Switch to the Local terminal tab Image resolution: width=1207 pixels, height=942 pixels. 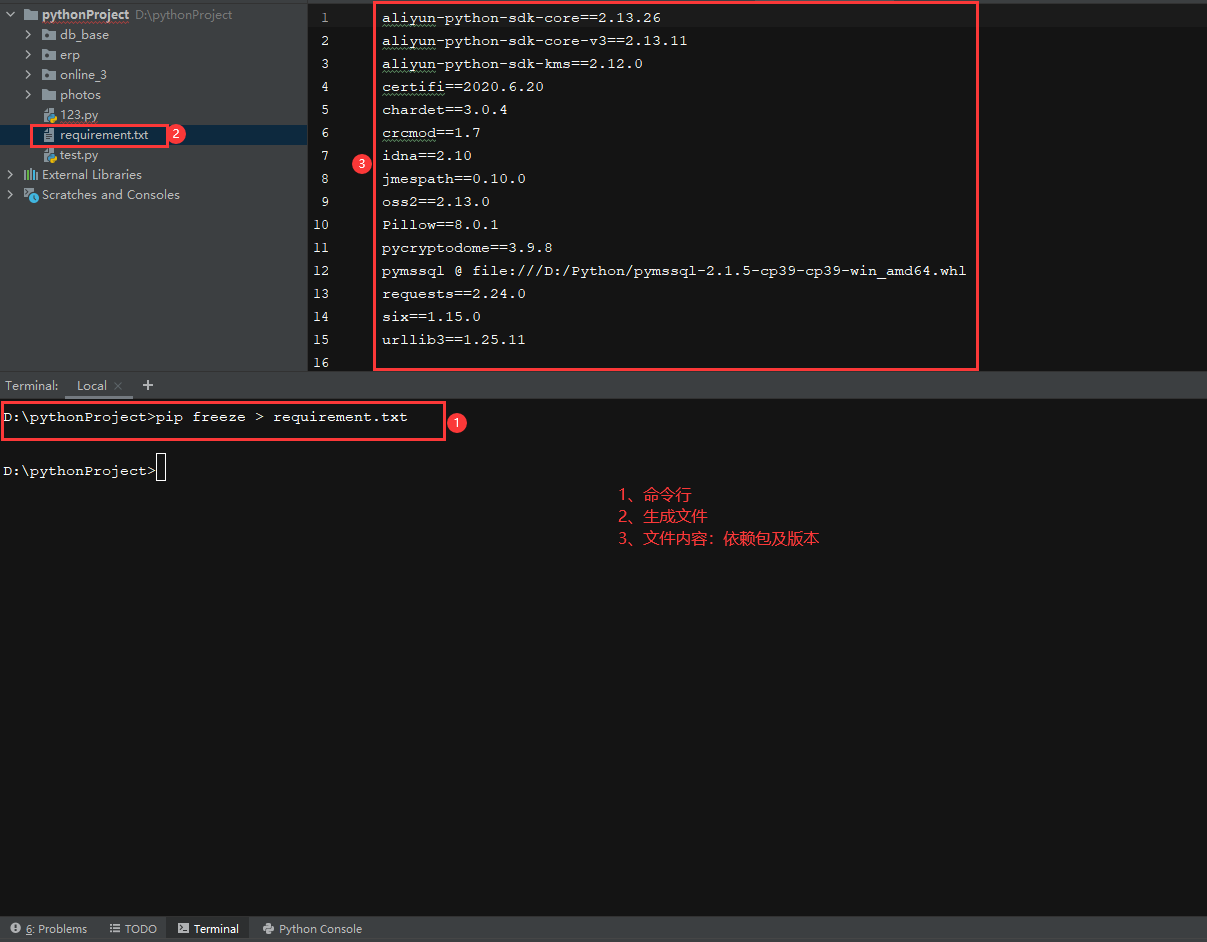click(x=91, y=386)
